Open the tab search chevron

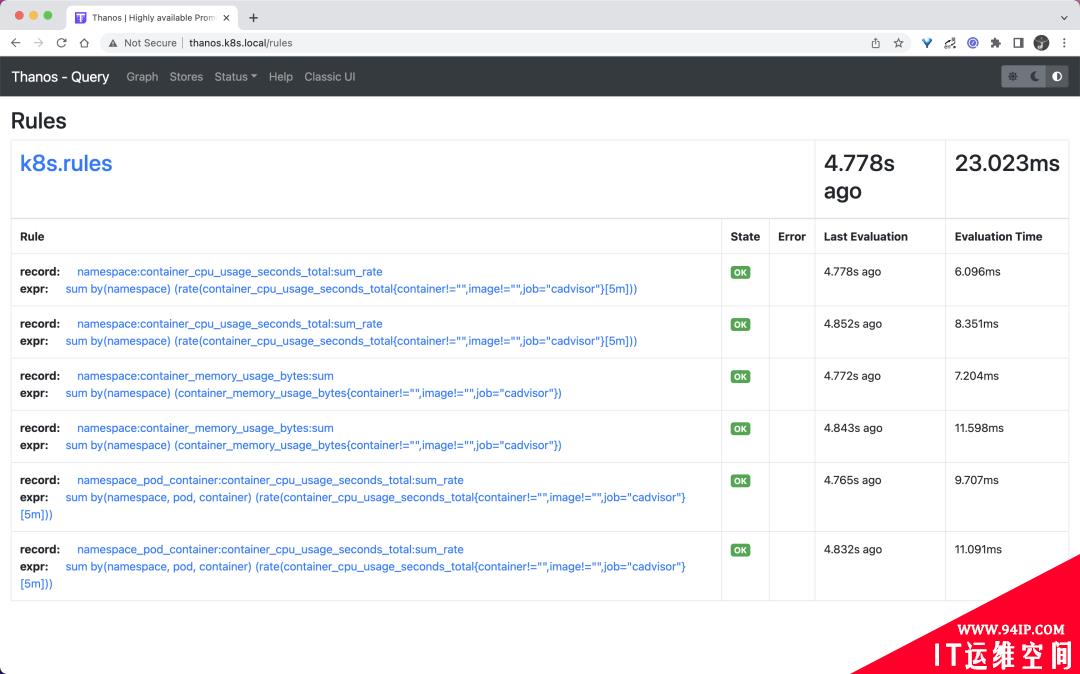coord(1064,18)
